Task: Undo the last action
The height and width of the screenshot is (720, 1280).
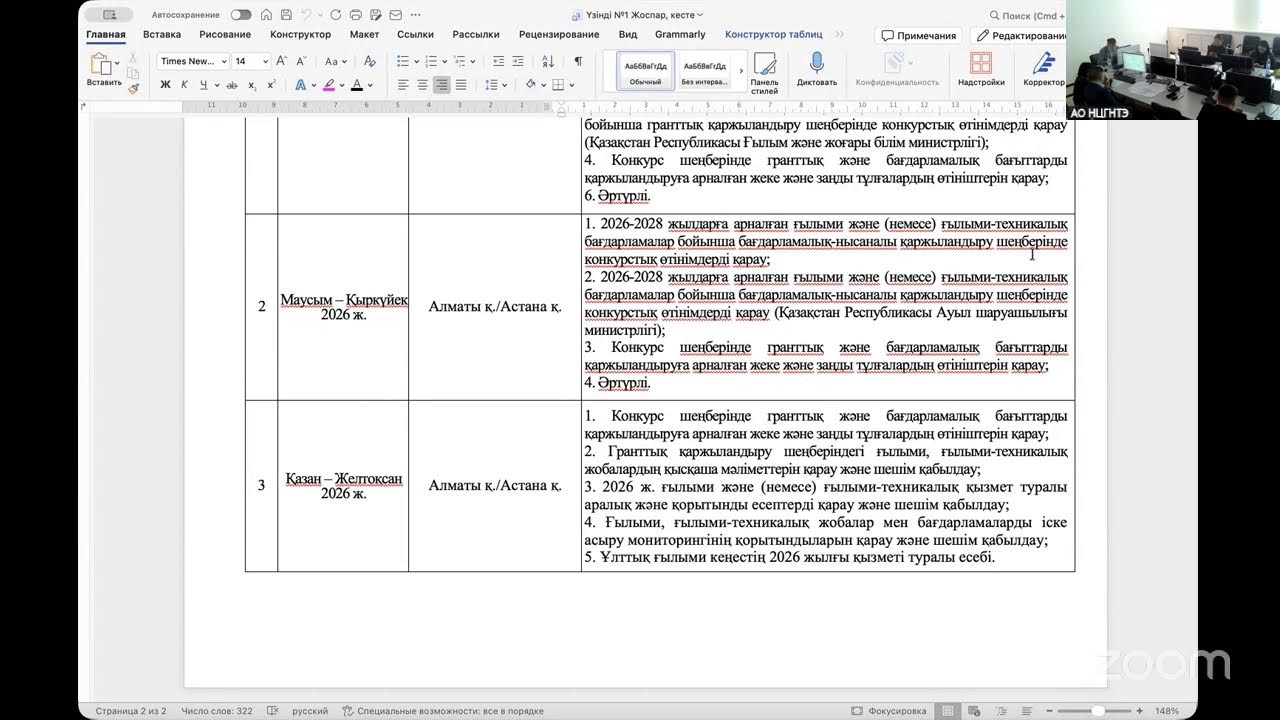Action: [307, 15]
